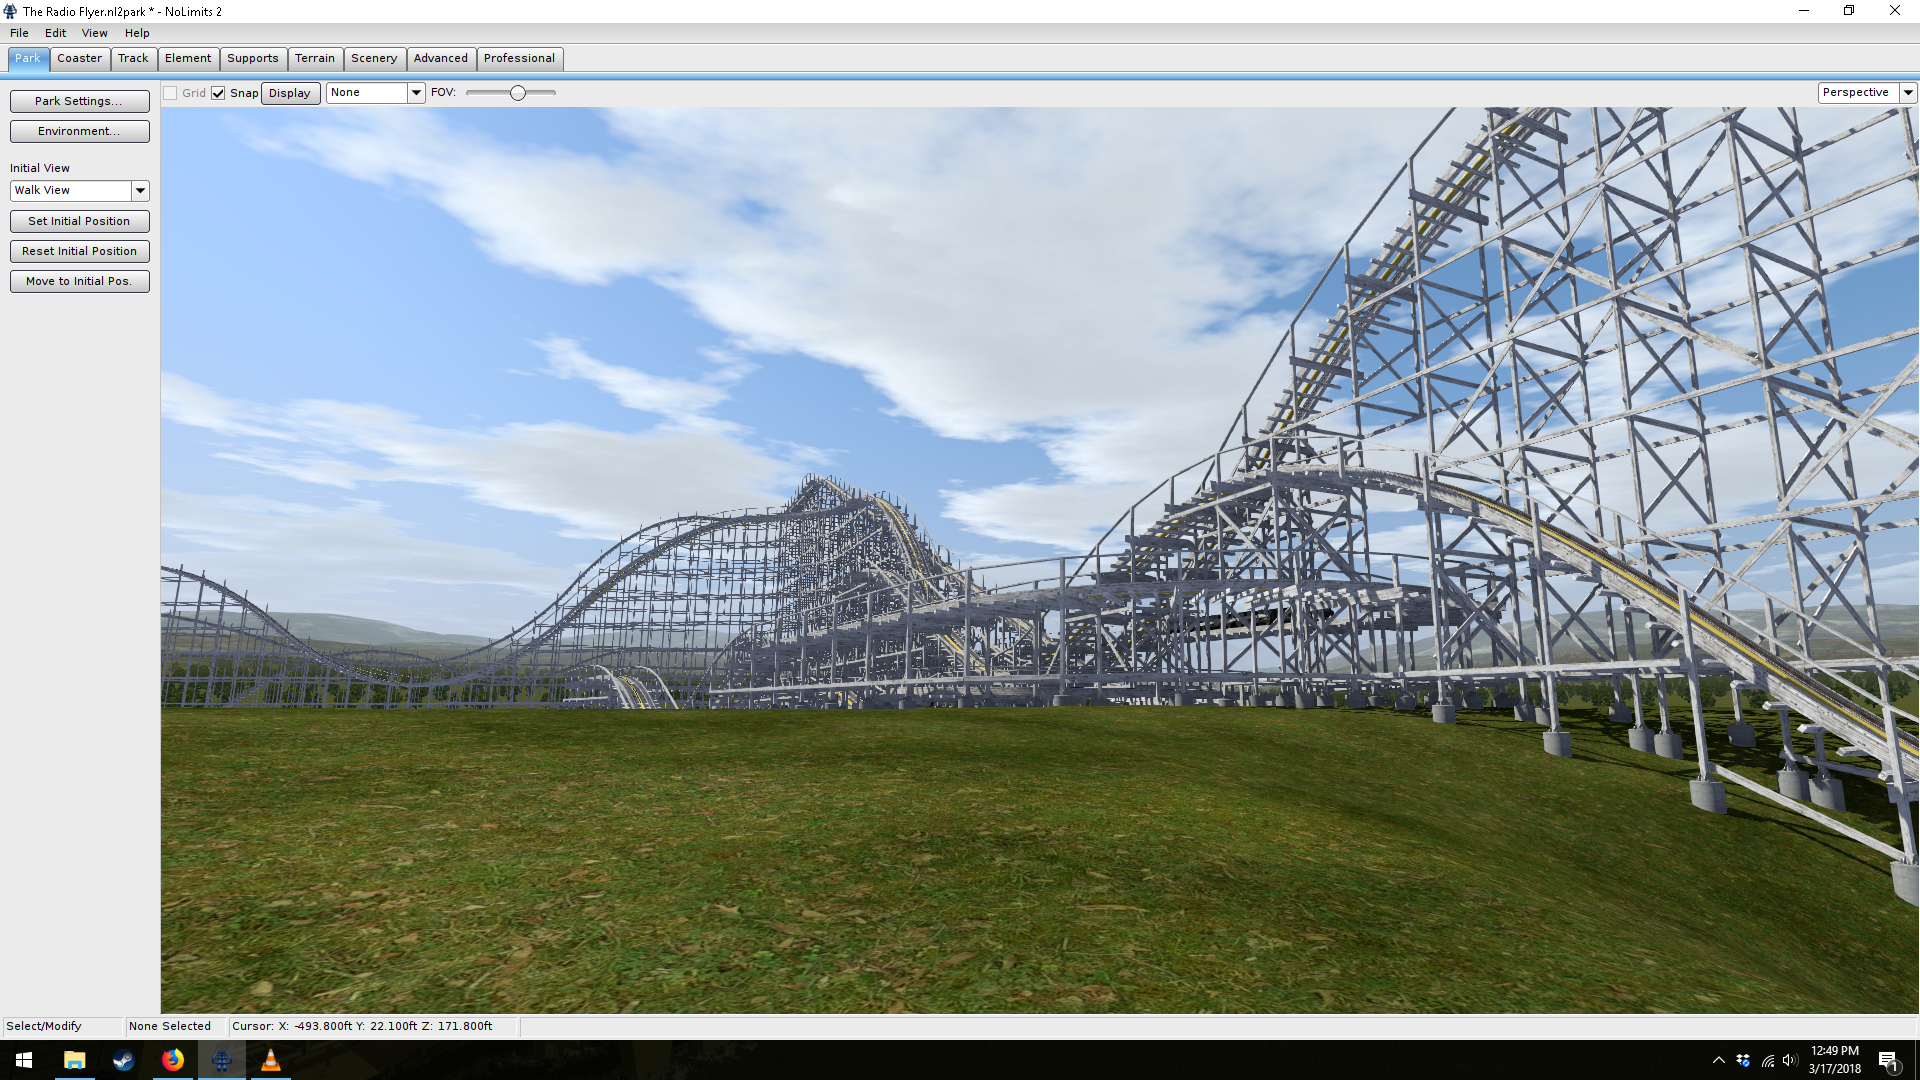Expand the Initial View Walk View dropdown

(140, 191)
